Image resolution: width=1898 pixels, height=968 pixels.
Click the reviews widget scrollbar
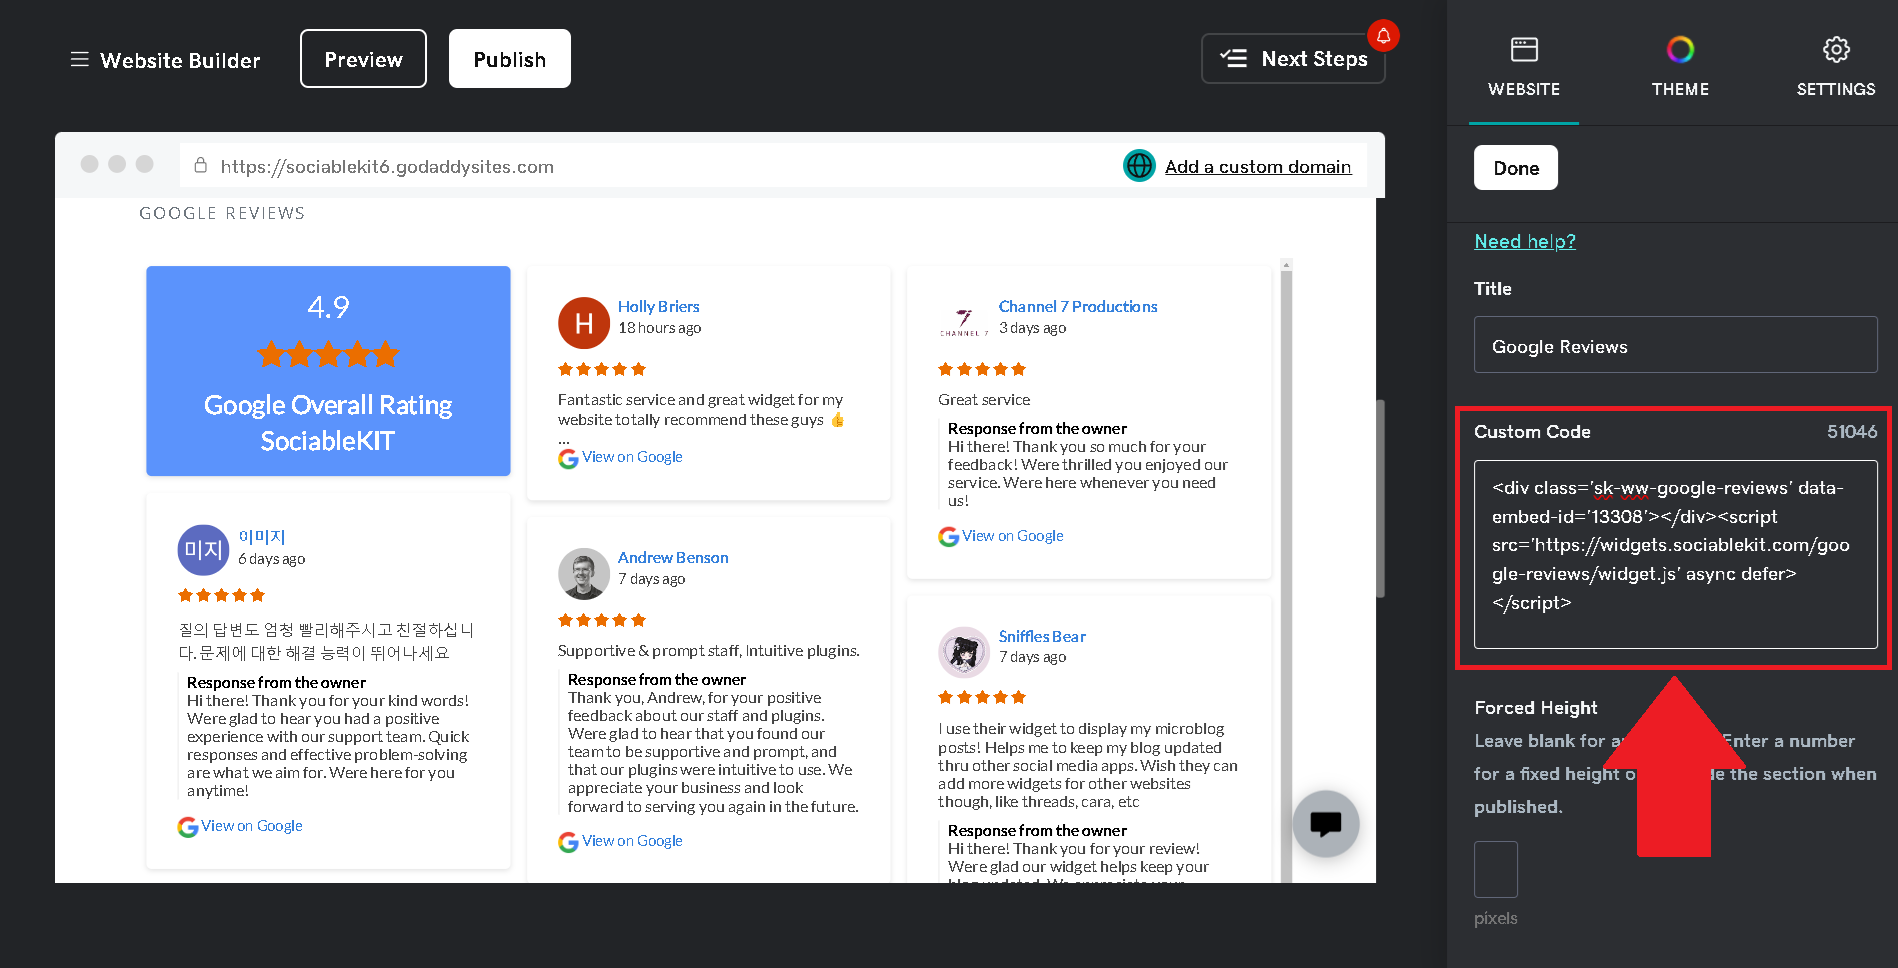(x=1287, y=575)
